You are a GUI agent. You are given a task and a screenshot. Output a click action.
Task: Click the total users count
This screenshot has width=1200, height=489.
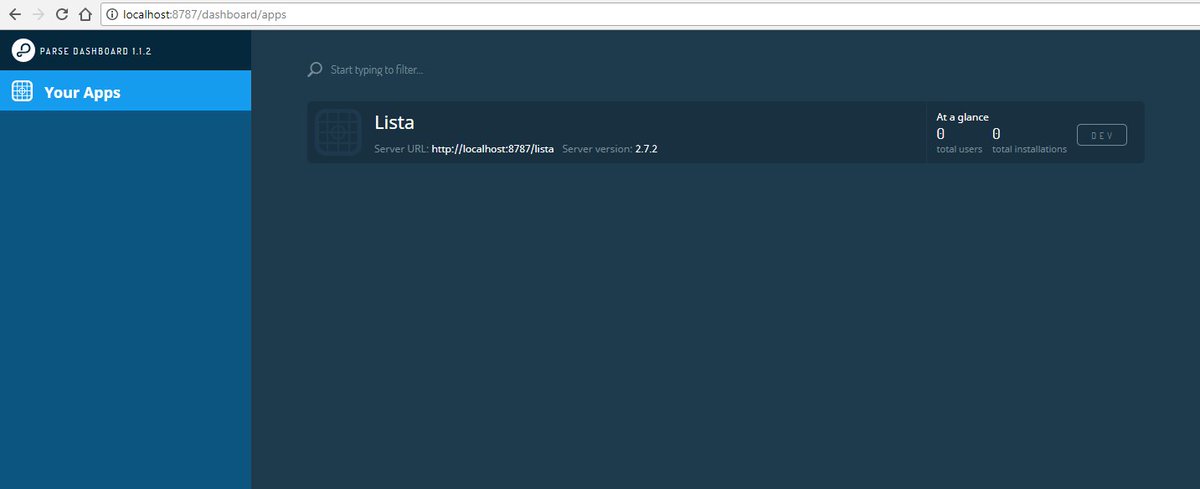pyautogui.click(x=940, y=133)
